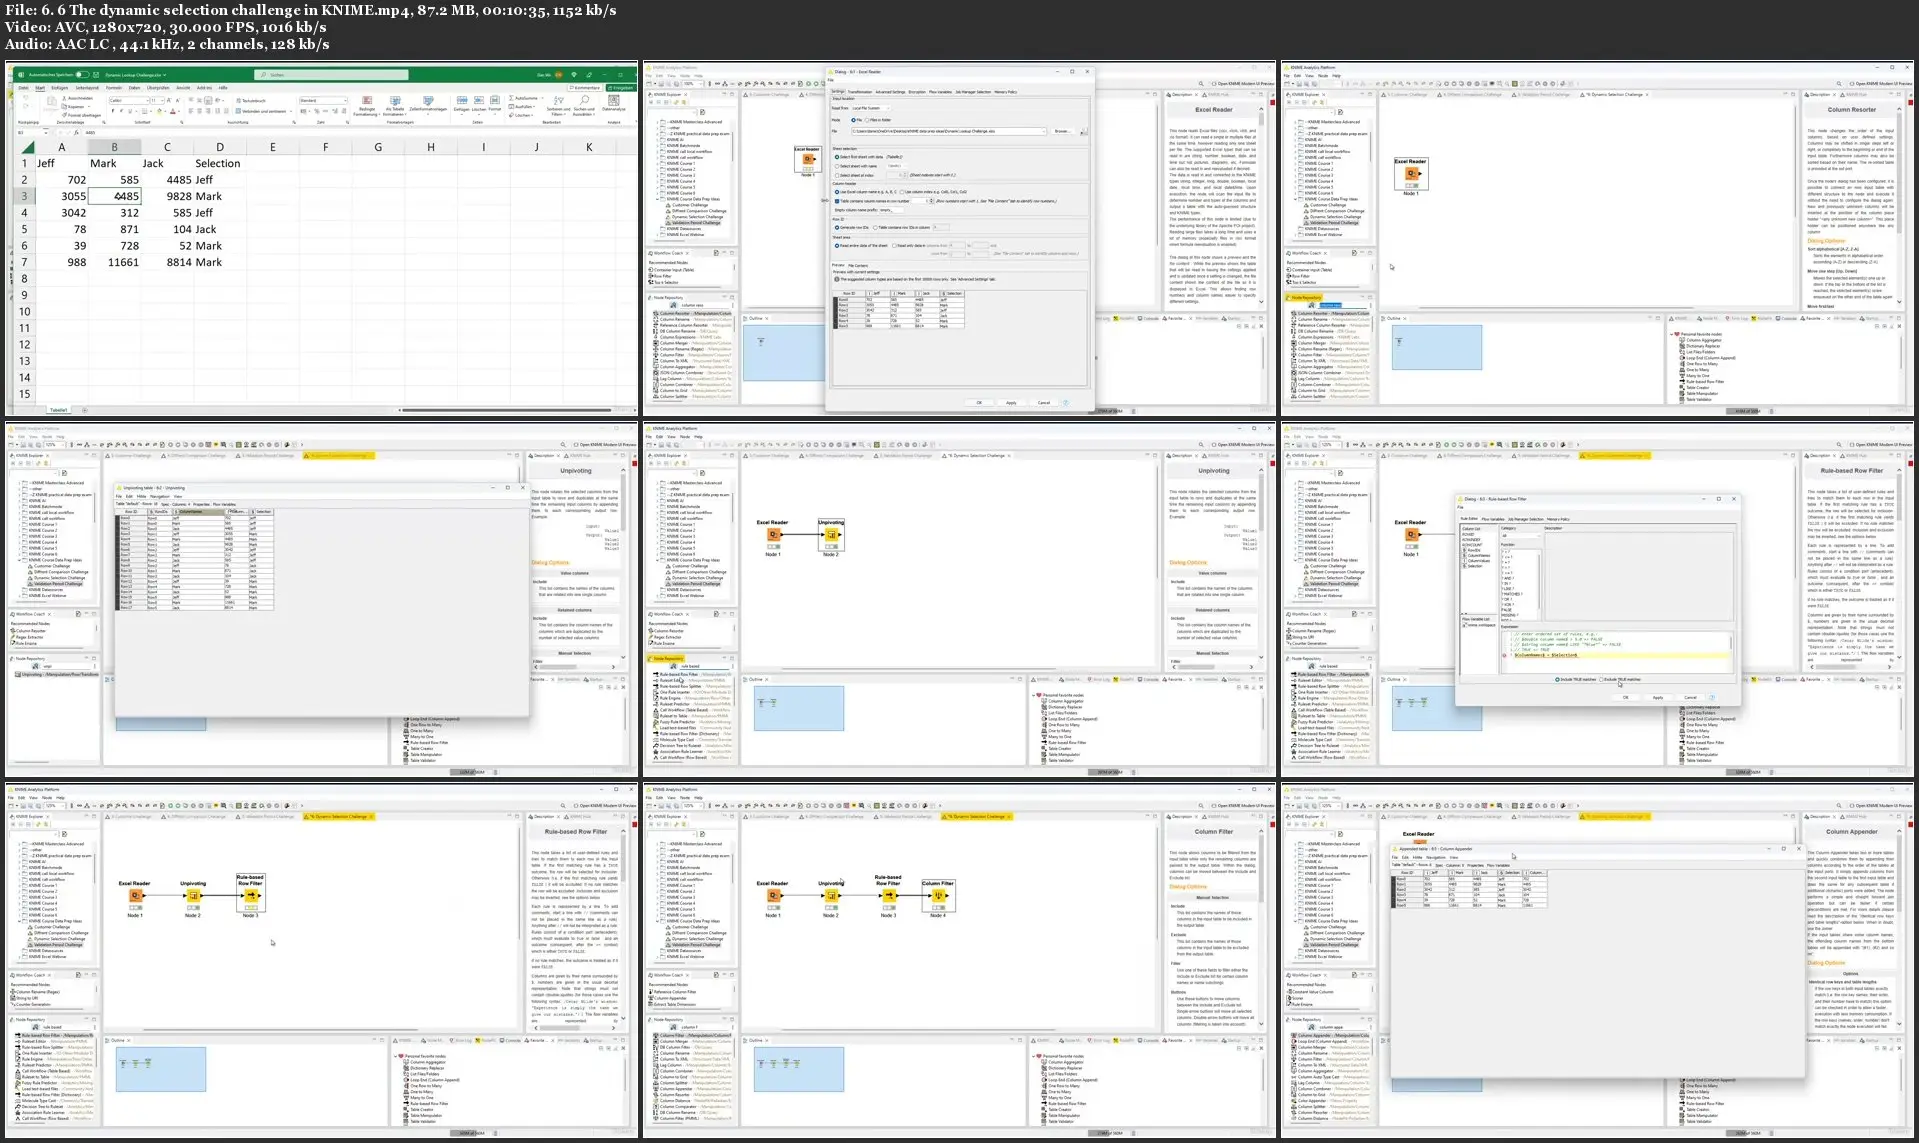Toggle 'Table contains column names in row' checkbox

click(837, 201)
